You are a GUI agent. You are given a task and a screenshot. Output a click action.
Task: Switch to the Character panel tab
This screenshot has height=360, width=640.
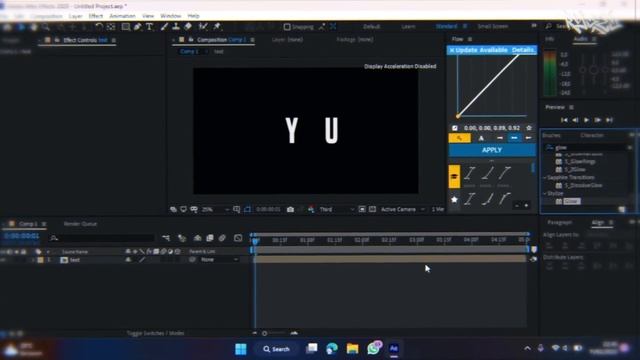[x=592, y=135]
